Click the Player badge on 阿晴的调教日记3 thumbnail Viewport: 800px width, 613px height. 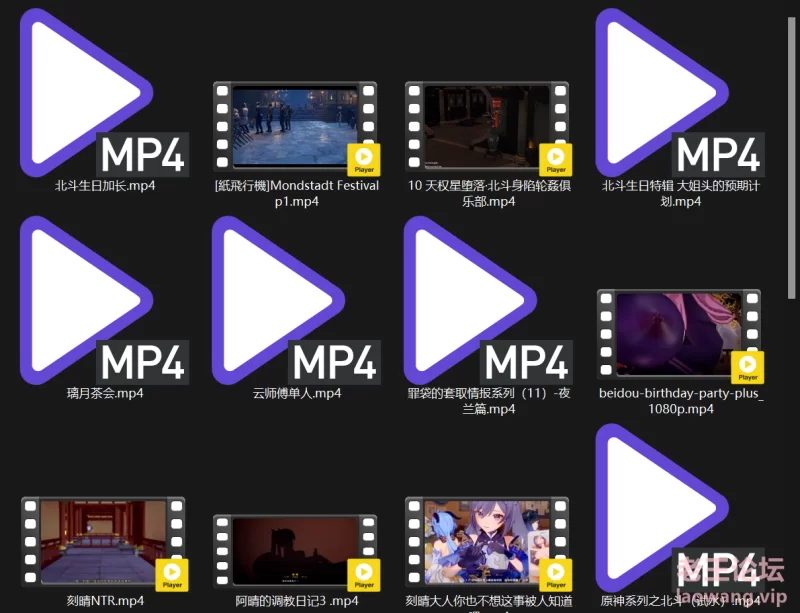coord(364,575)
